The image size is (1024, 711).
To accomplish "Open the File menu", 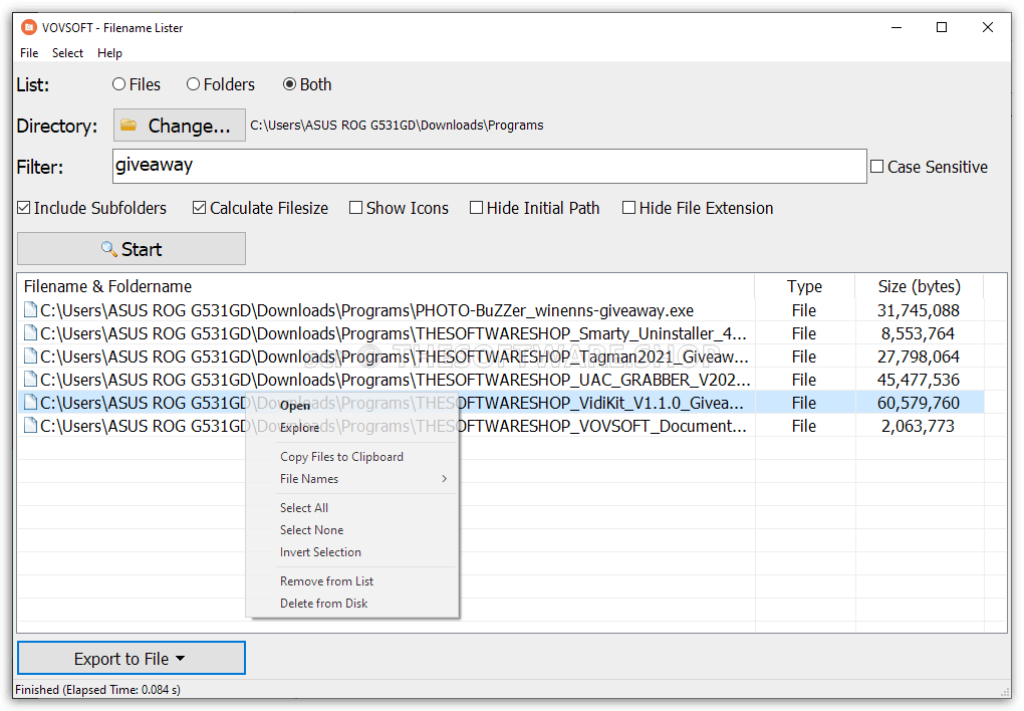I will 29,53.
